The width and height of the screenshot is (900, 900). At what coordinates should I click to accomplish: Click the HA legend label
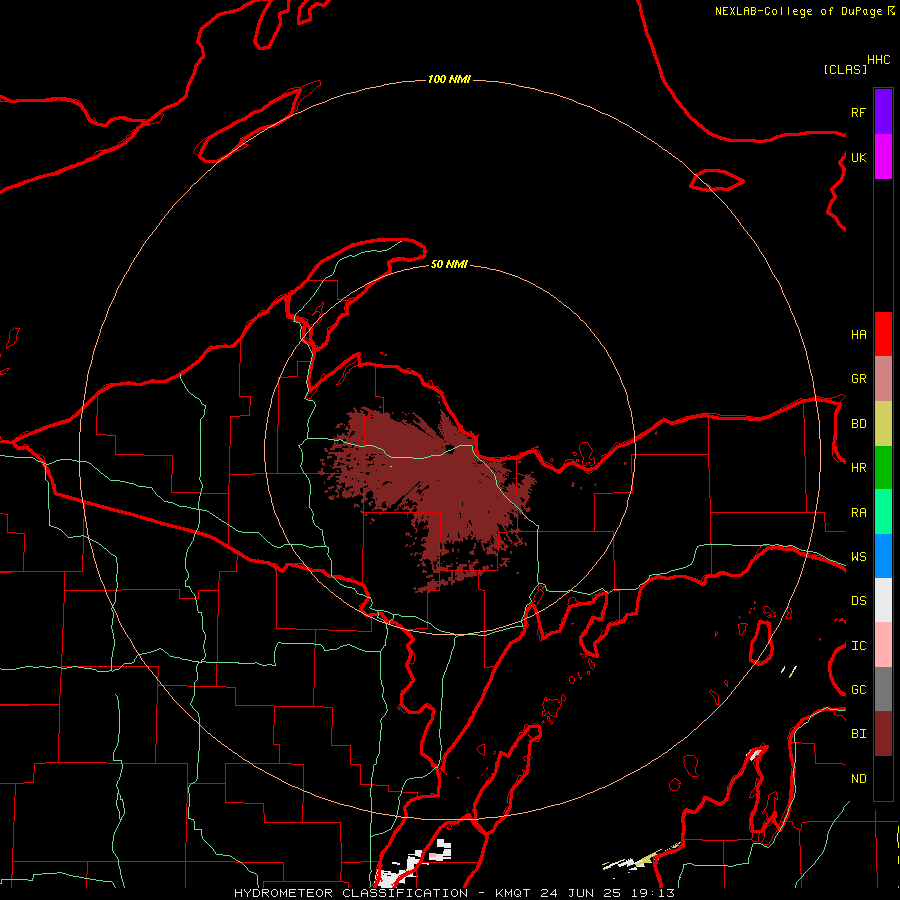(x=858, y=335)
